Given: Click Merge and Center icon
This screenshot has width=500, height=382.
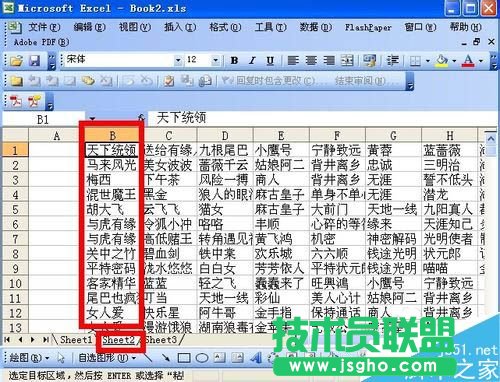Looking at the screenshot, I should click(x=347, y=61).
